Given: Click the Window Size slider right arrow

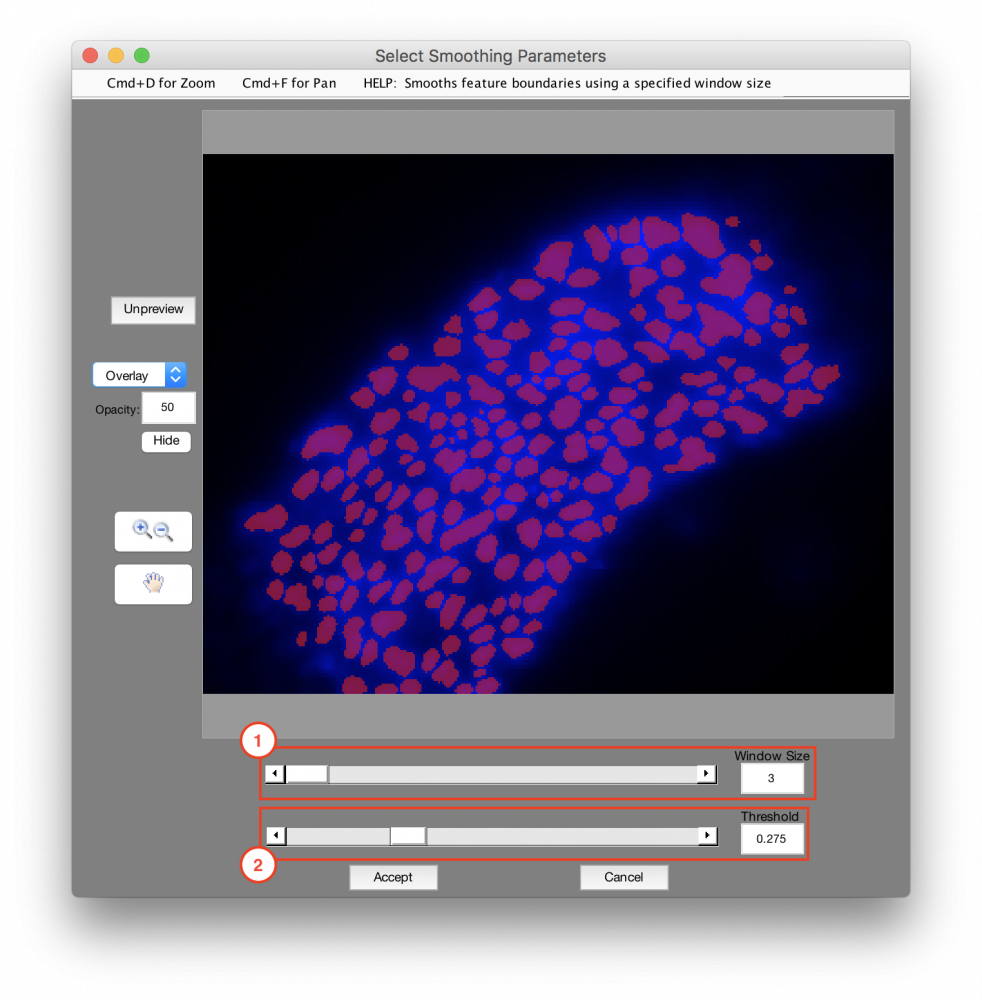Looking at the screenshot, I should [x=707, y=774].
